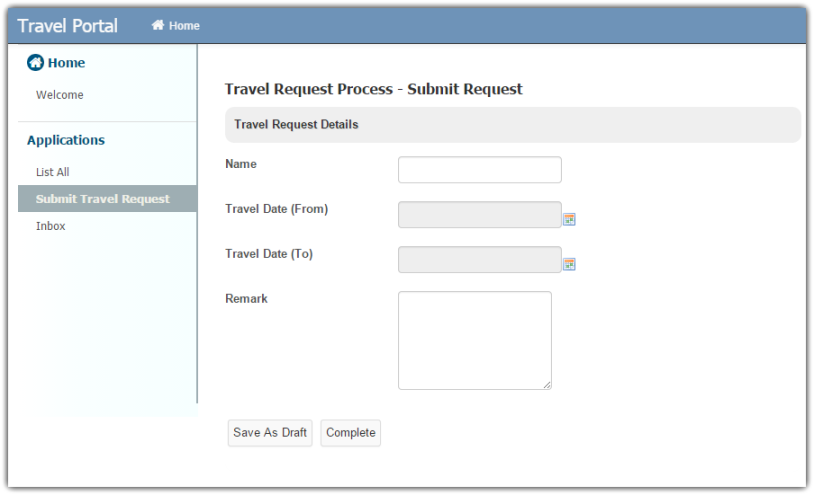Open the Welcome page from sidebar
Viewport: 814px width, 495px height.
[x=60, y=95]
